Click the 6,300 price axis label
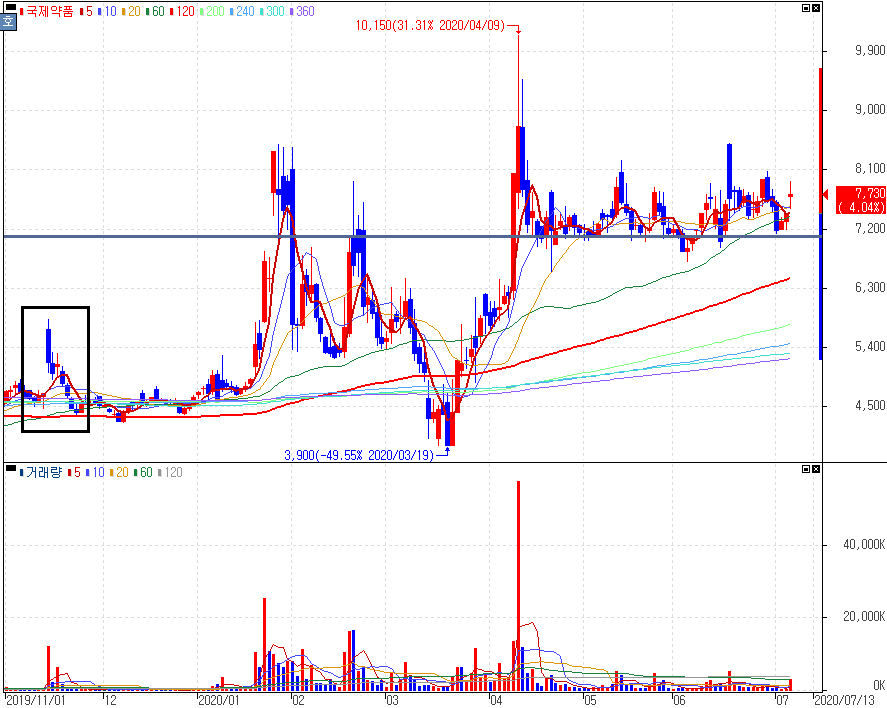887x708 pixels. (869, 287)
